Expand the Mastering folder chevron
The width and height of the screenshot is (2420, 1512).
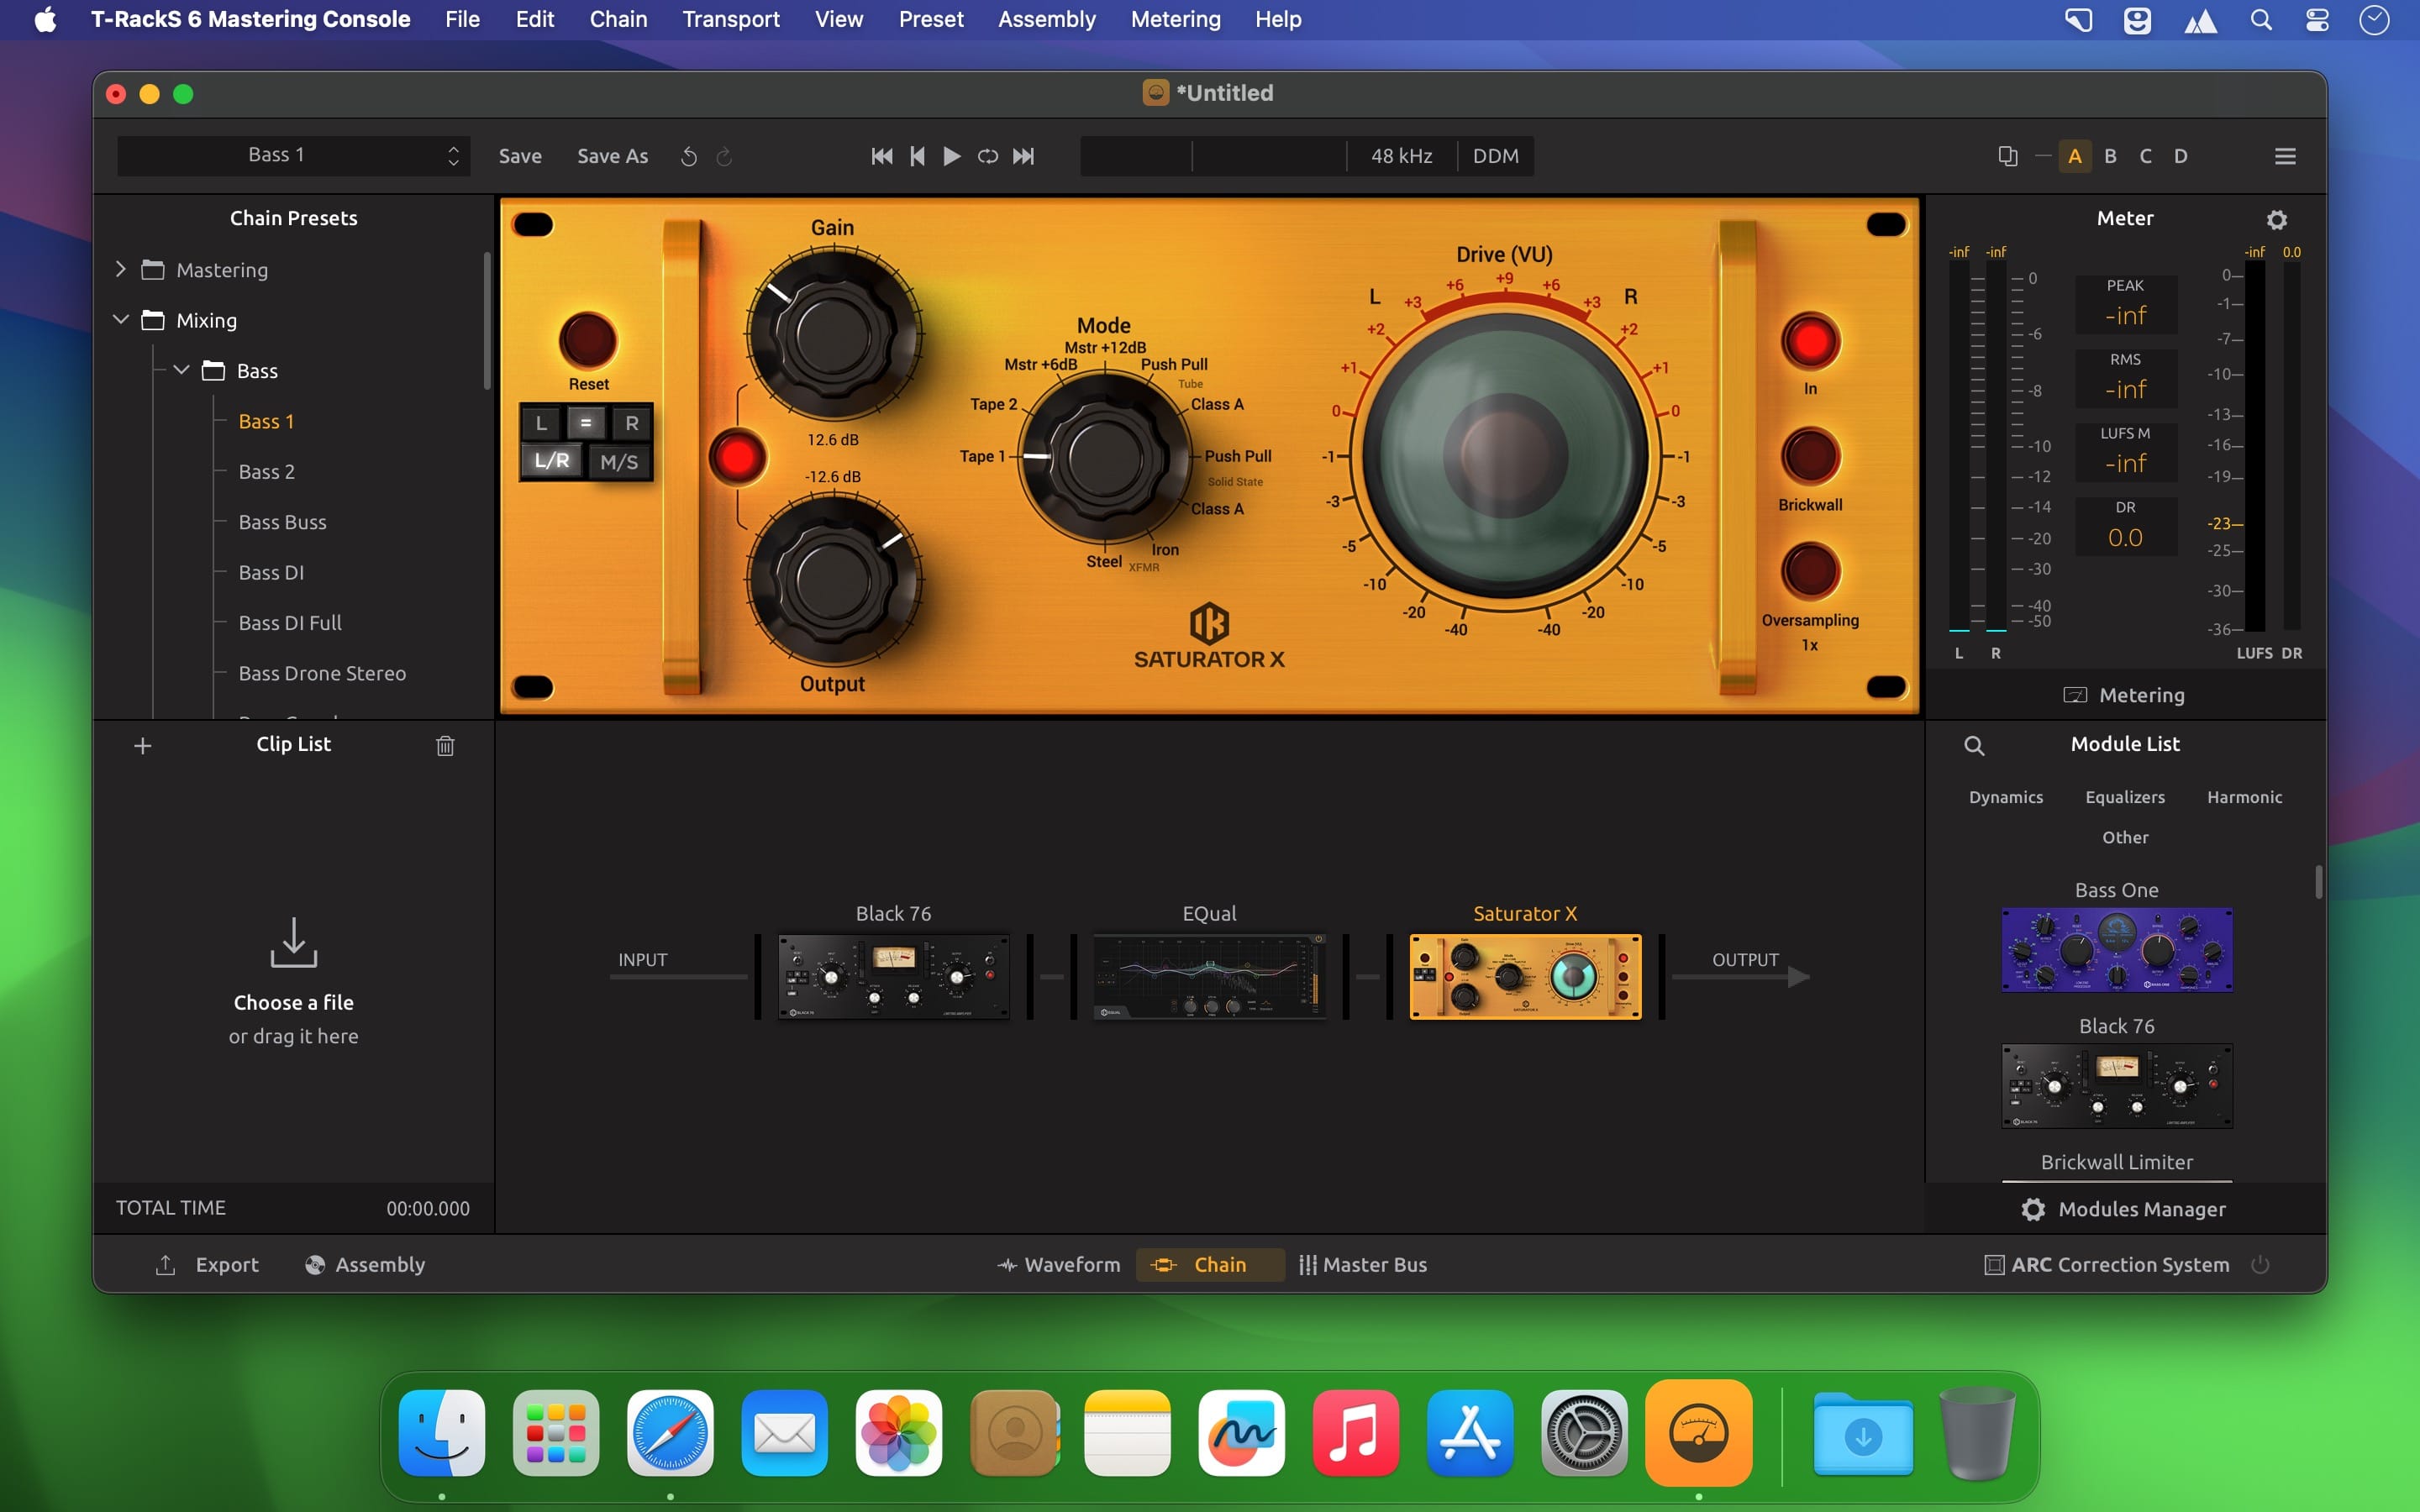tap(121, 269)
